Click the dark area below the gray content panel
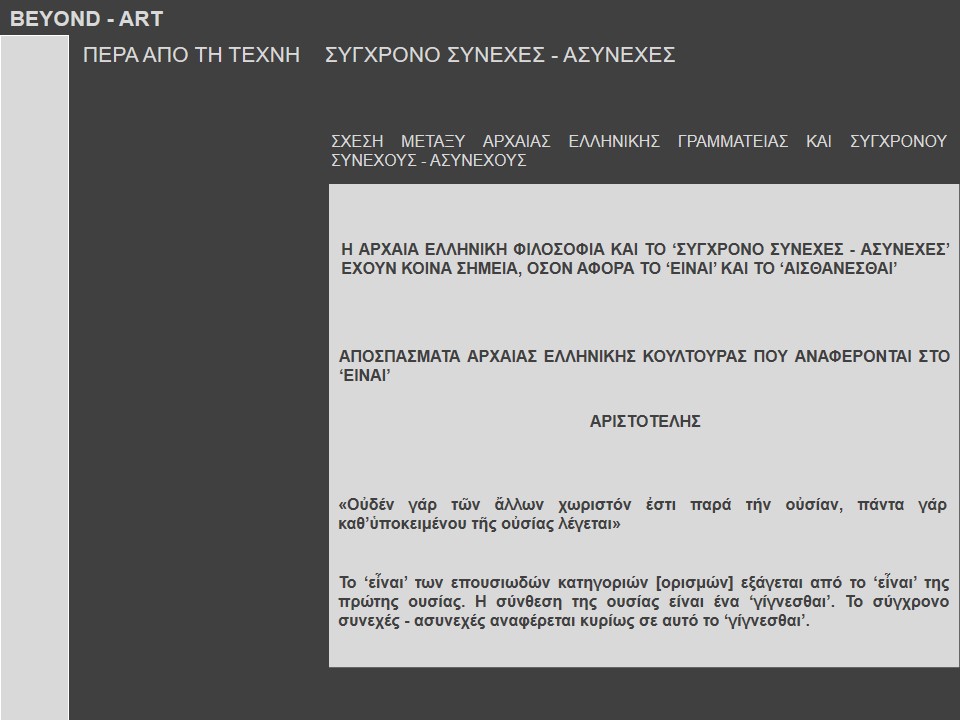Image resolution: width=960 pixels, height=720 pixels. tap(640, 694)
